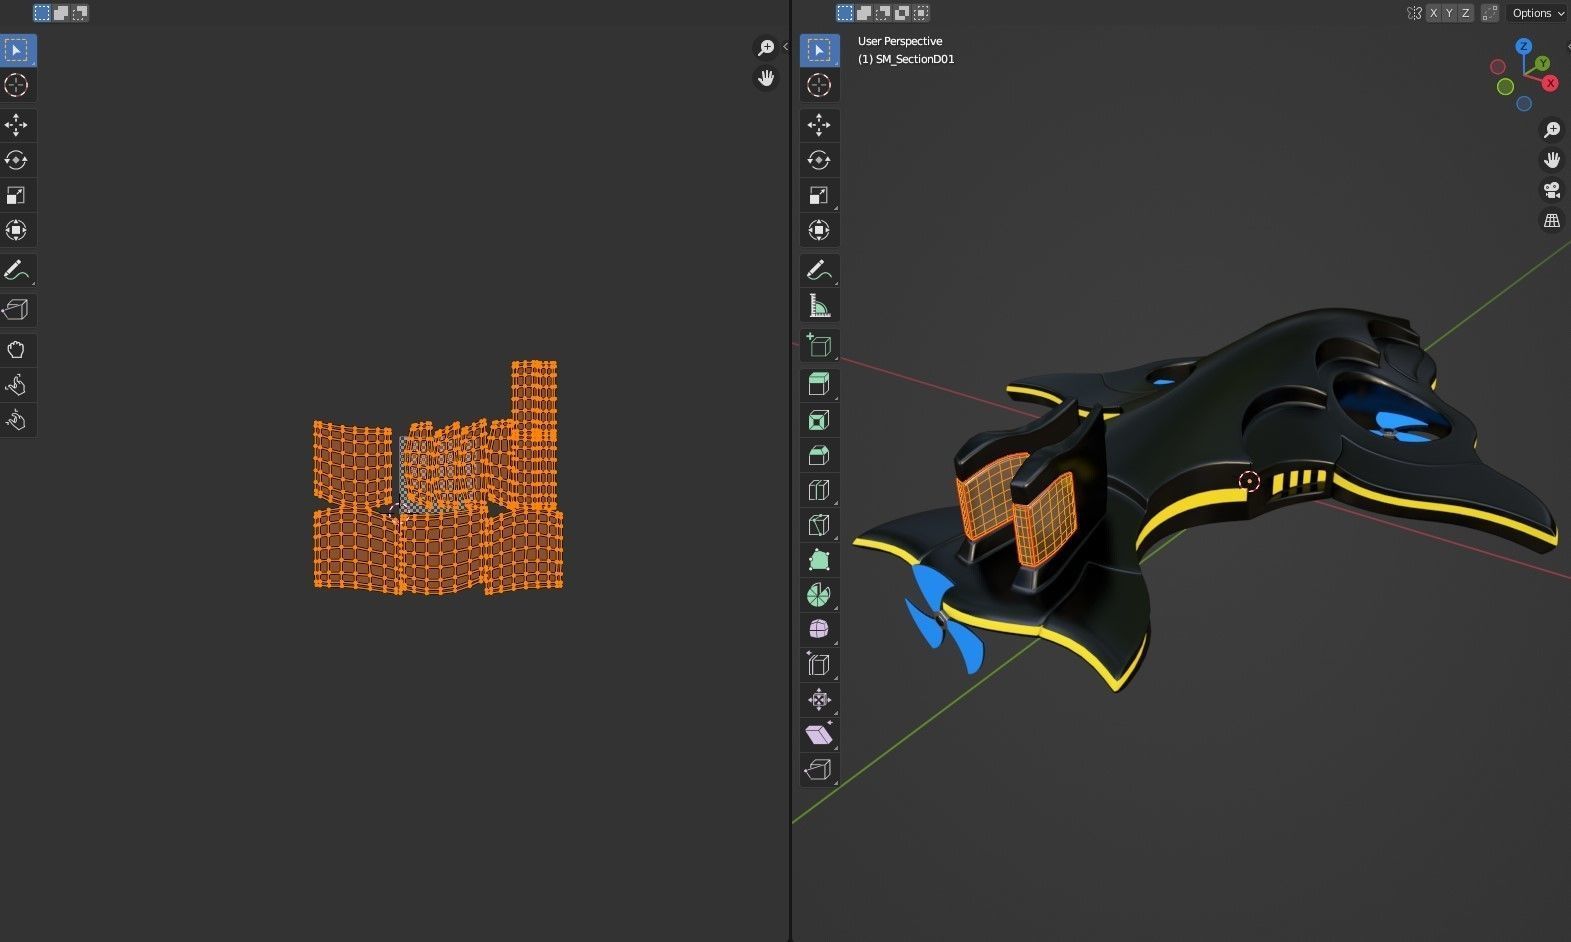1571x942 pixels.
Task: Expand the UV editor sidebar arrow
Action: [785, 46]
